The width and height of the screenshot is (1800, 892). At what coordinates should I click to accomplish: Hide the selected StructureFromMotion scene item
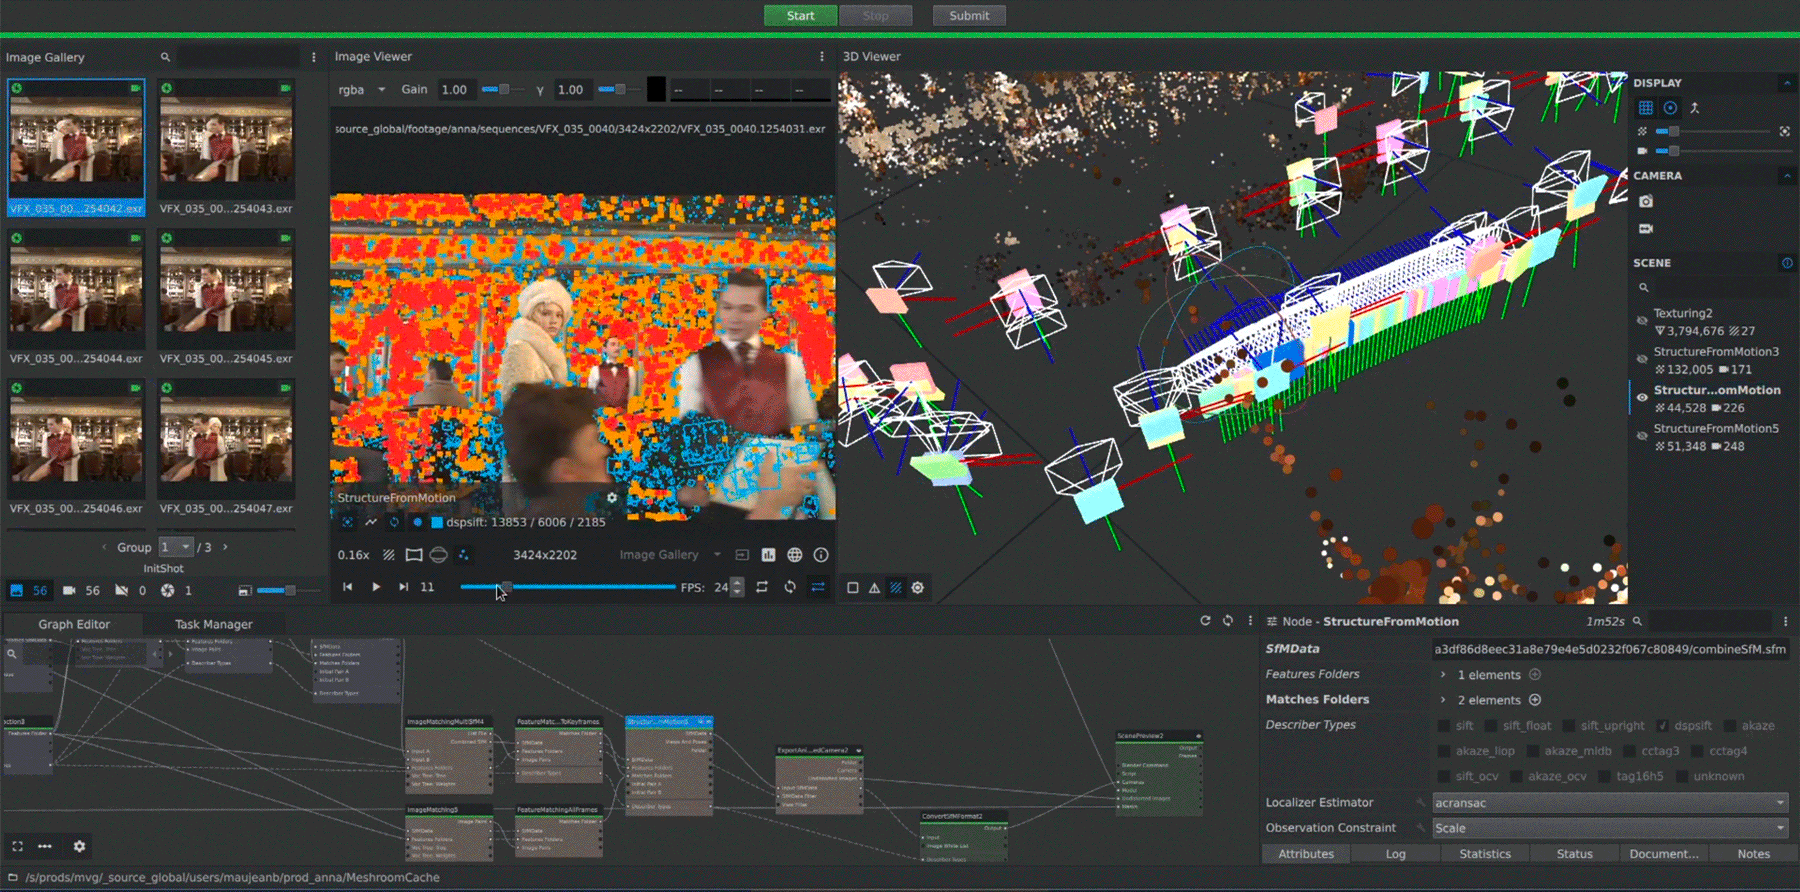click(1642, 398)
